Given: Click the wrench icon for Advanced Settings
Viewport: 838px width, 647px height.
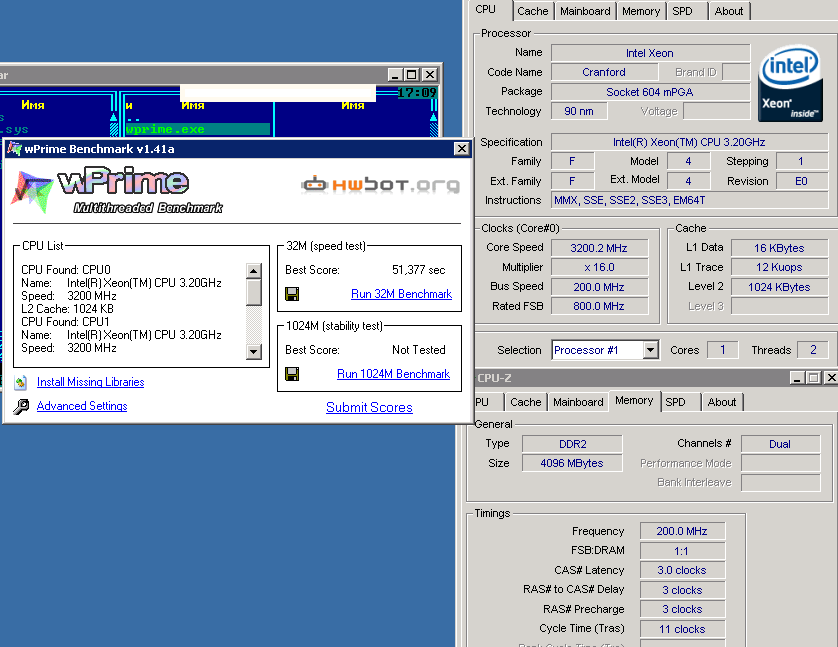Looking at the screenshot, I should (21, 407).
